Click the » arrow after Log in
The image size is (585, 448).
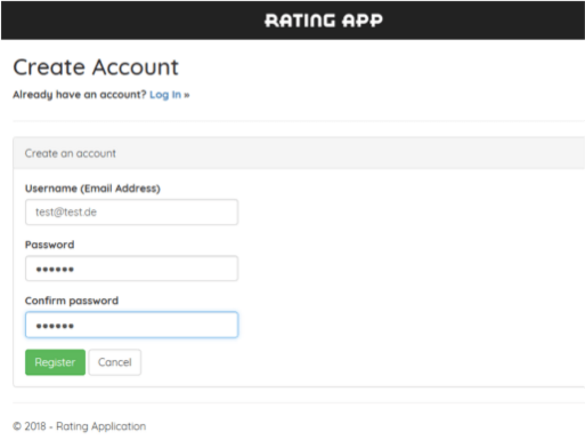pos(187,95)
